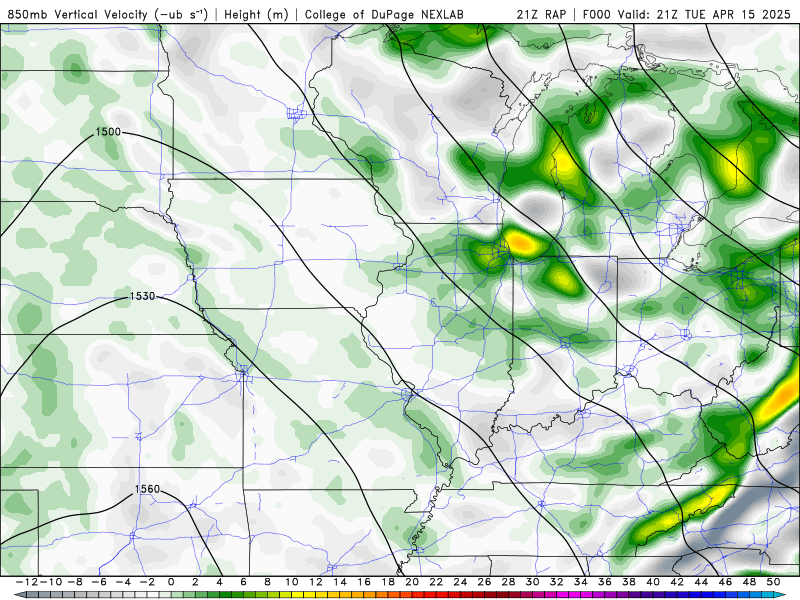The width and height of the screenshot is (800, 600).
Task: Click the -4 value on color scale
Action: pyautogui.click(x=123, y=582)
